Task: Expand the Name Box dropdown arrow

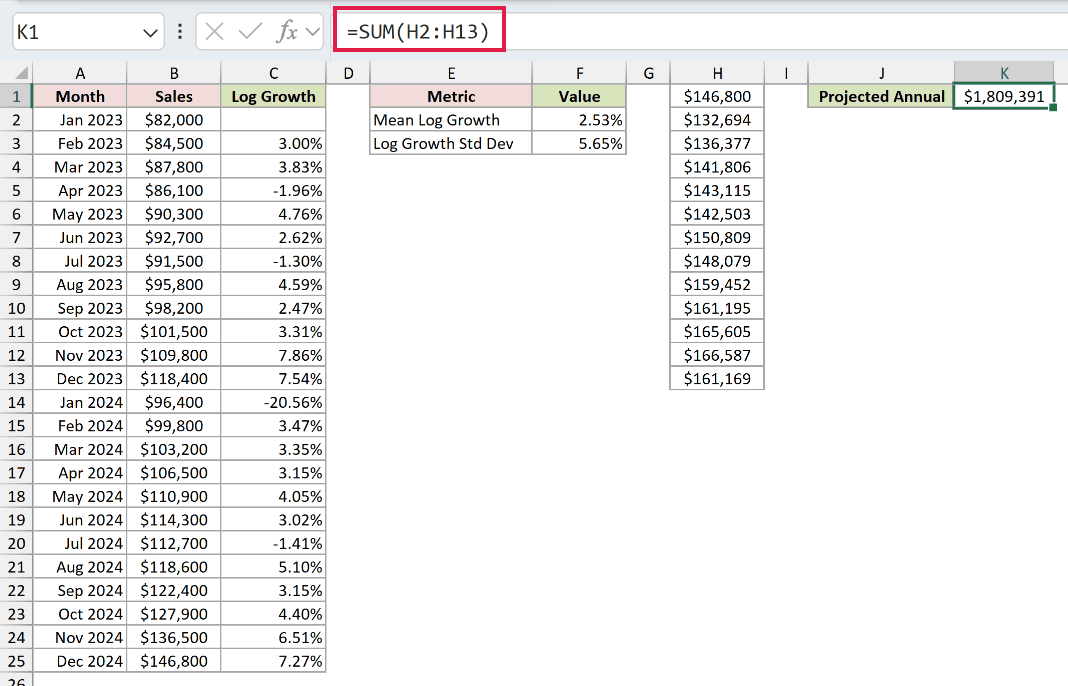Action: pos(151,32)
